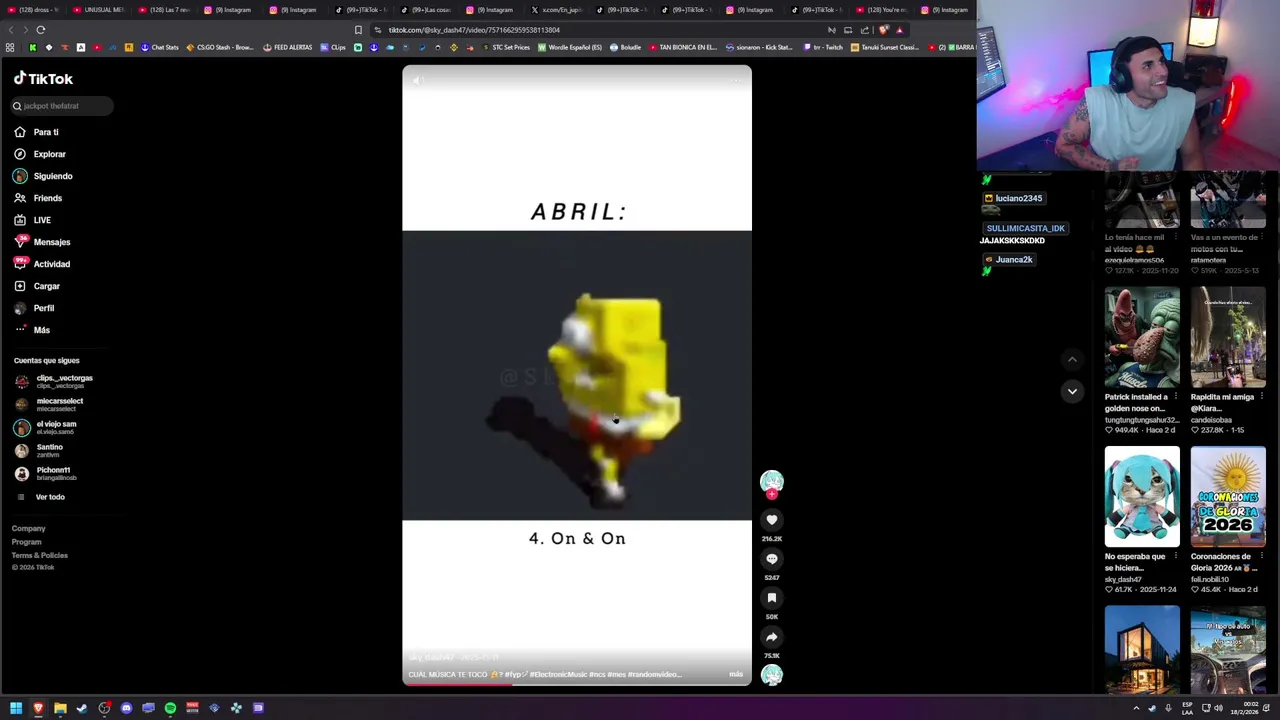Screen dimensions: 1280x720
Task: Click the browser reload button
Action: [x=41, y=30]
